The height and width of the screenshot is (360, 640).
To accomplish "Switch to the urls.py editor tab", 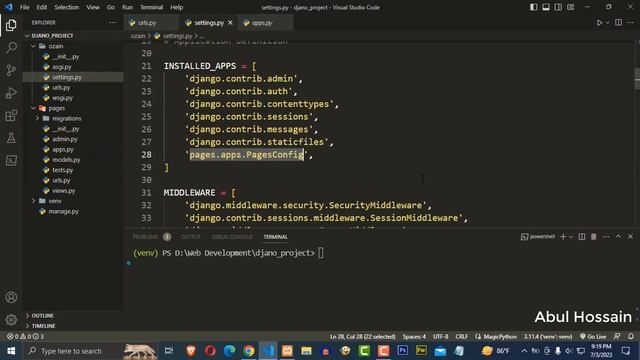I will coord(147,23).
